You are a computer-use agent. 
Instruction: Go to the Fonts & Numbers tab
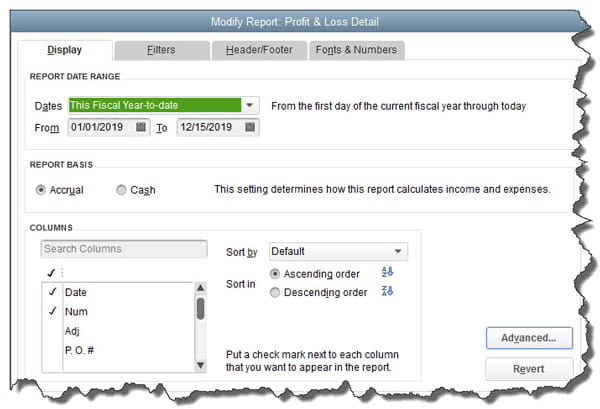pyautogui.click(x=356, y=50)
